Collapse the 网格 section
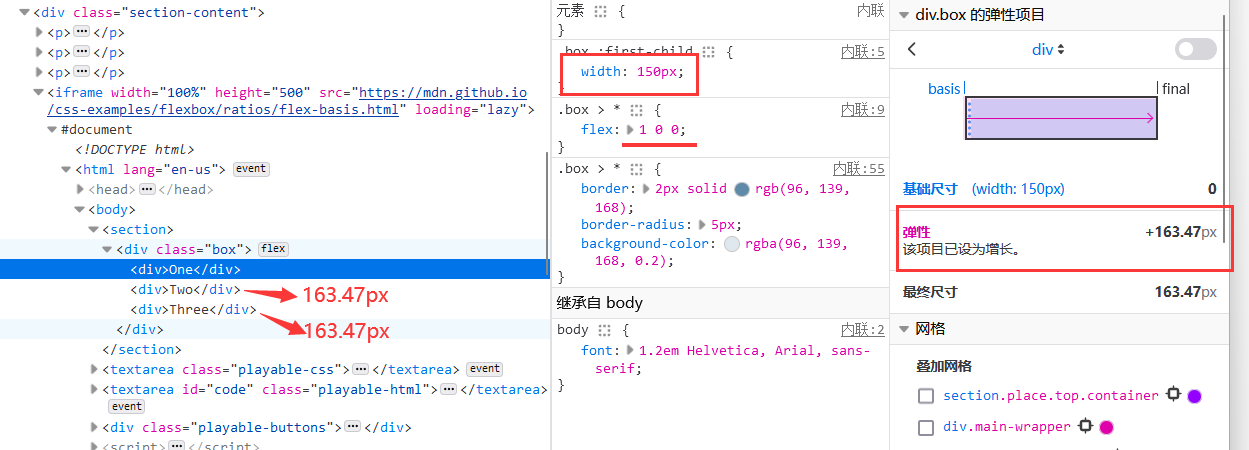 (905, 328)
